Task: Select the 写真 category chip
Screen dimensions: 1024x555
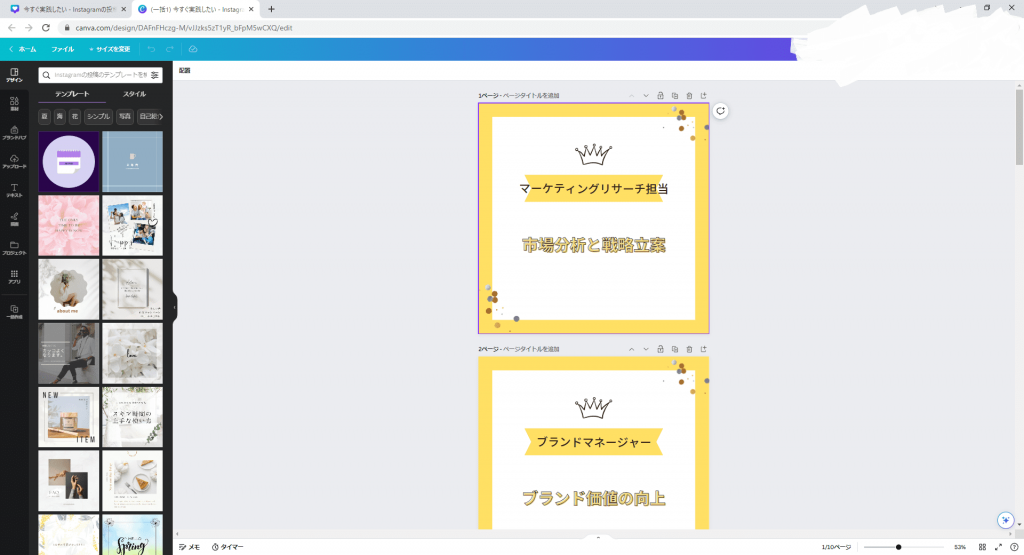Action: point(125,116)
